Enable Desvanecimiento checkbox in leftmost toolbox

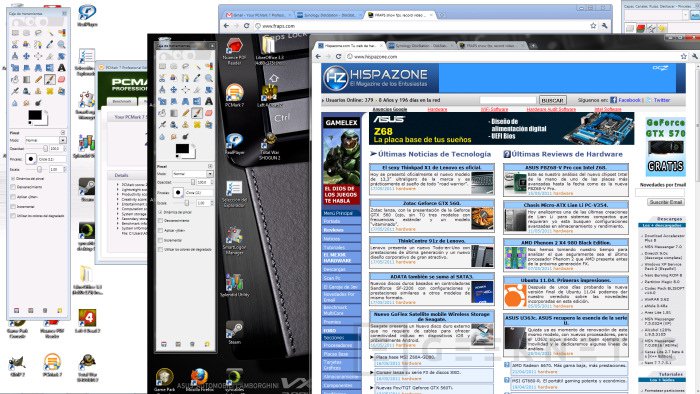pos(13,187)
